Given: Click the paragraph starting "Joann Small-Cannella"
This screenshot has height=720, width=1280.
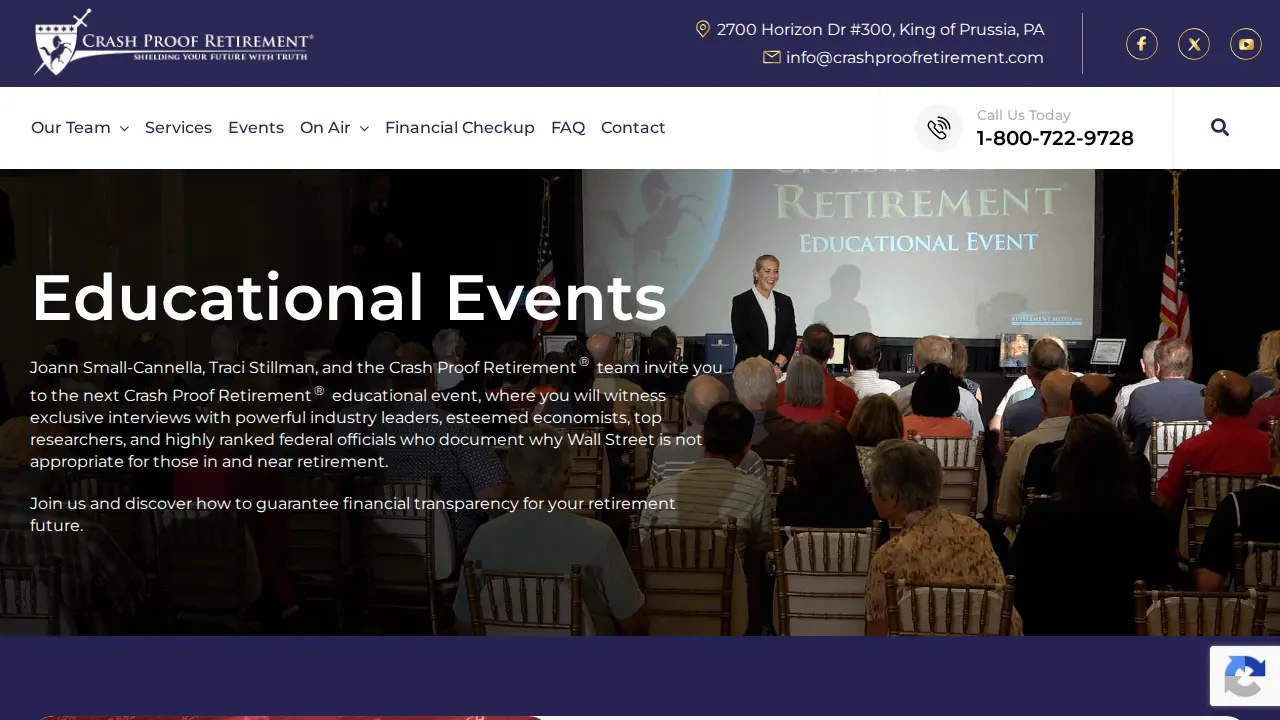Looking at the screenshot, I should coord(376,414).
